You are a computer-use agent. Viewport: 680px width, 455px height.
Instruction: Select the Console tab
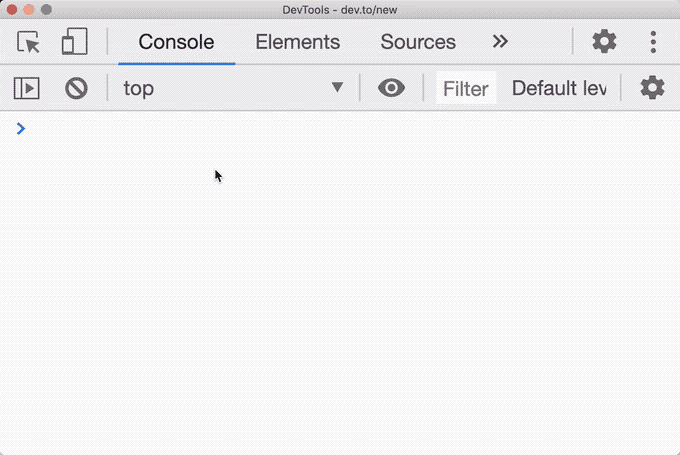point(177,42)
